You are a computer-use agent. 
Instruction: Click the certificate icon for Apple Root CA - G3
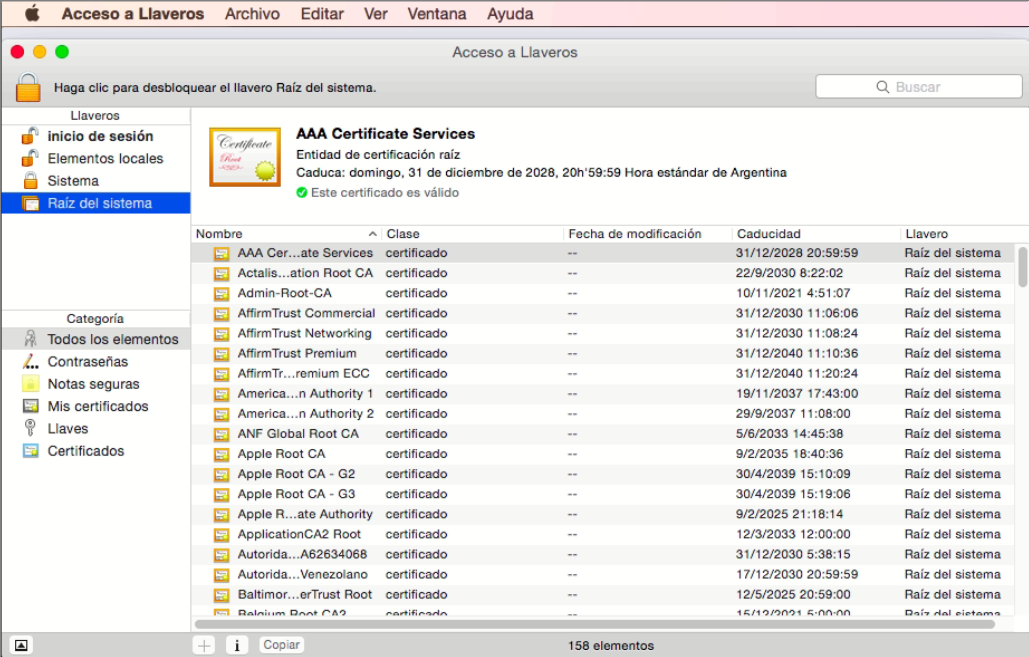(x=222, y=494)
